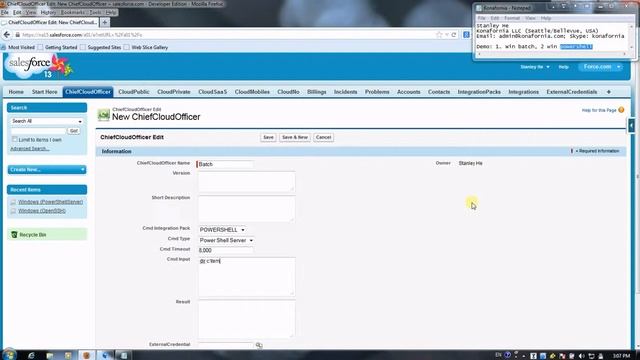
Task: Click the sidebar search text box
Action: 38,131
